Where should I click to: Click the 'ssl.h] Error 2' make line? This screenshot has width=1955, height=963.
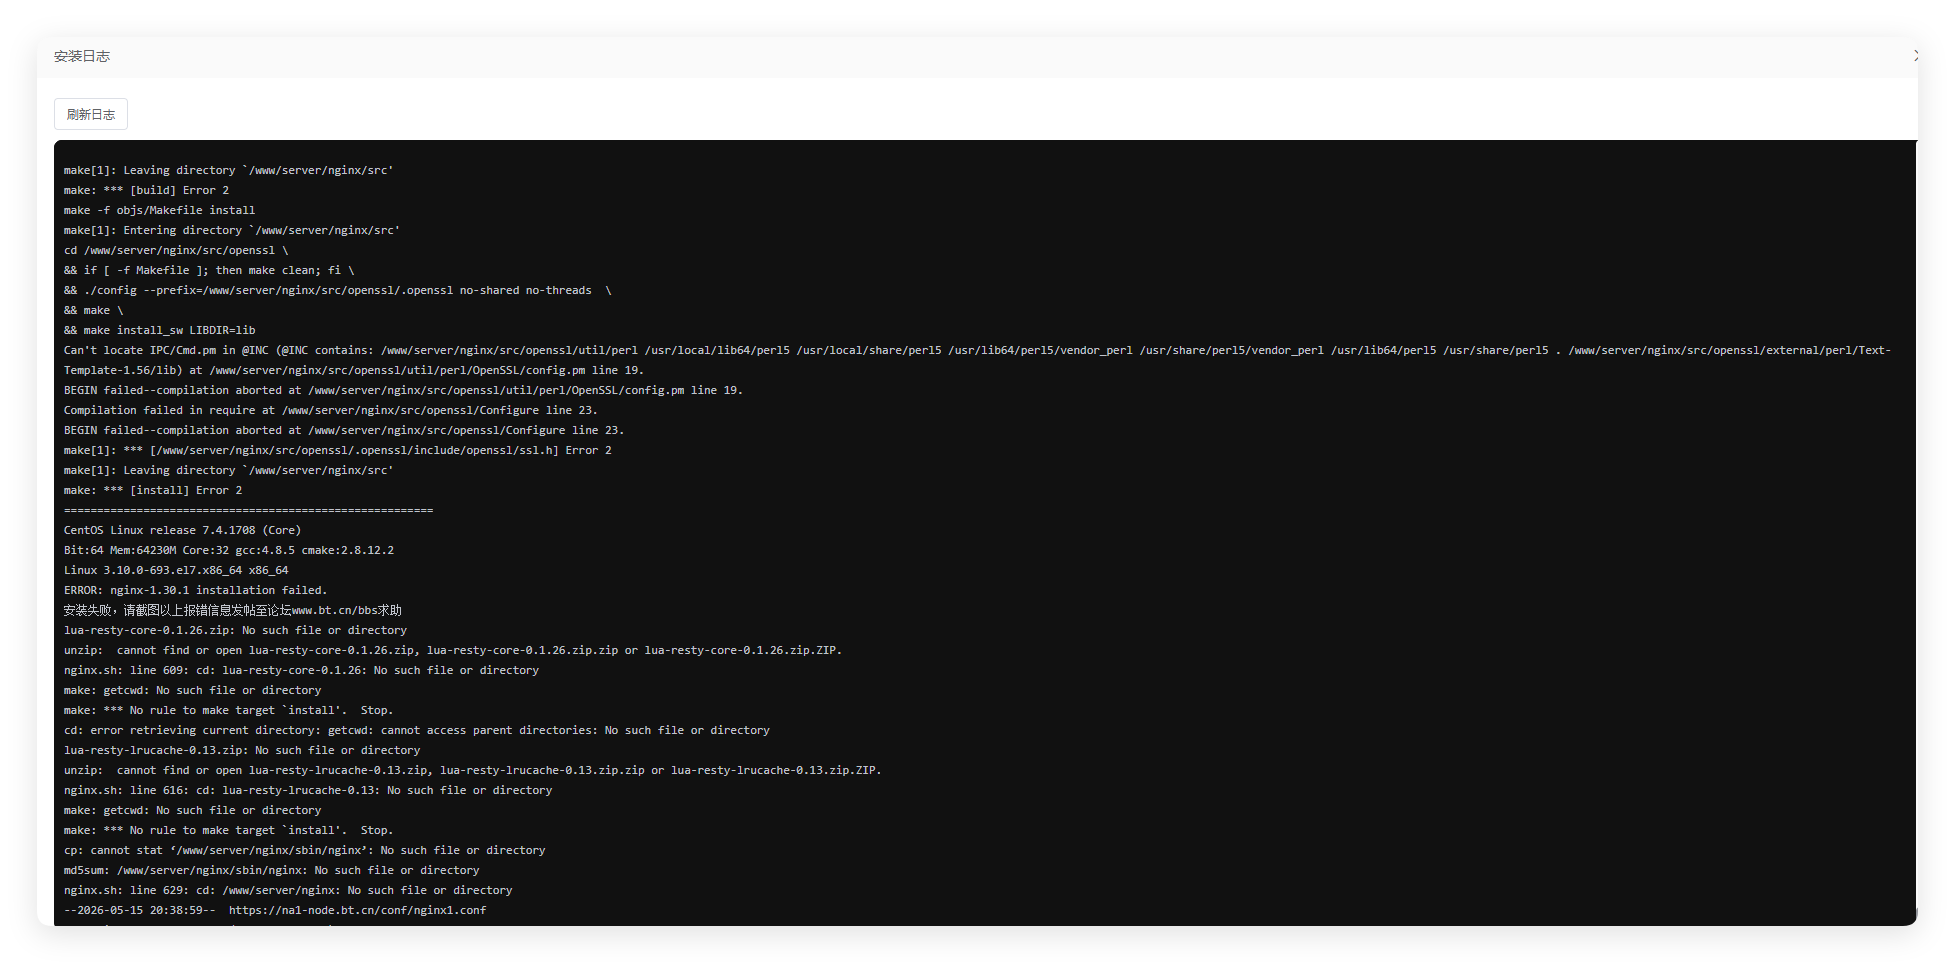point(338,450)
